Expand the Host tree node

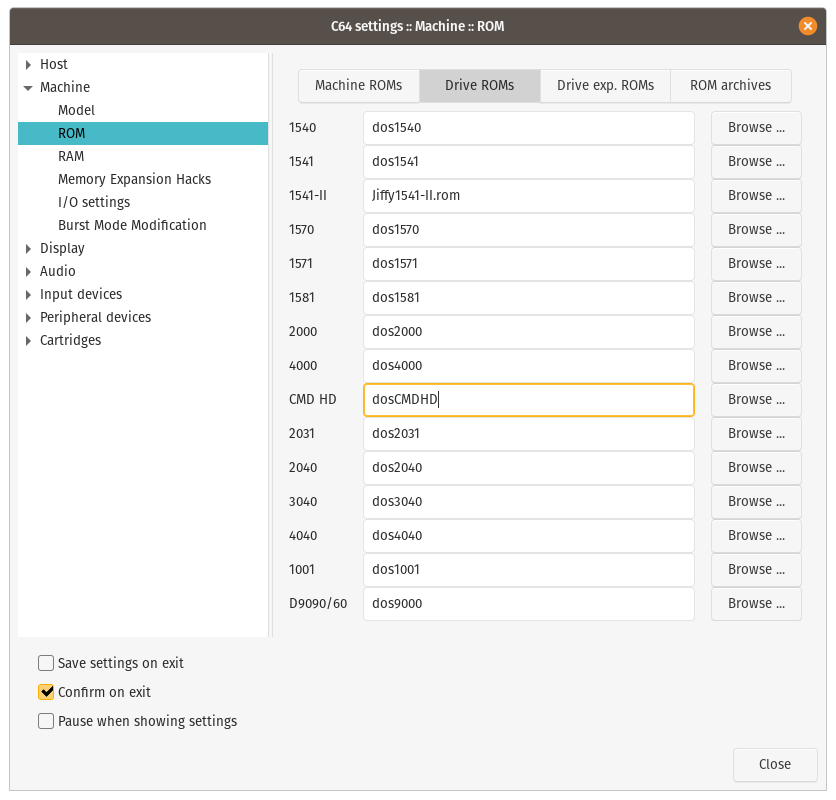pos(28,65)
